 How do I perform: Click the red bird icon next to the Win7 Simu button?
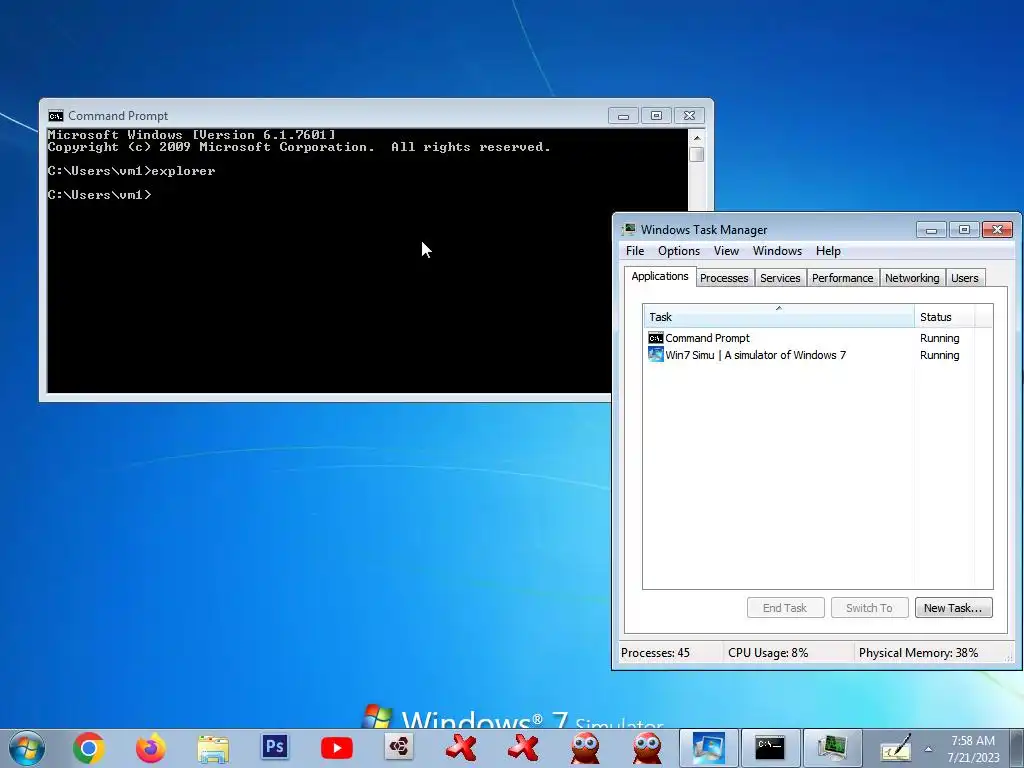pos(647,748)
